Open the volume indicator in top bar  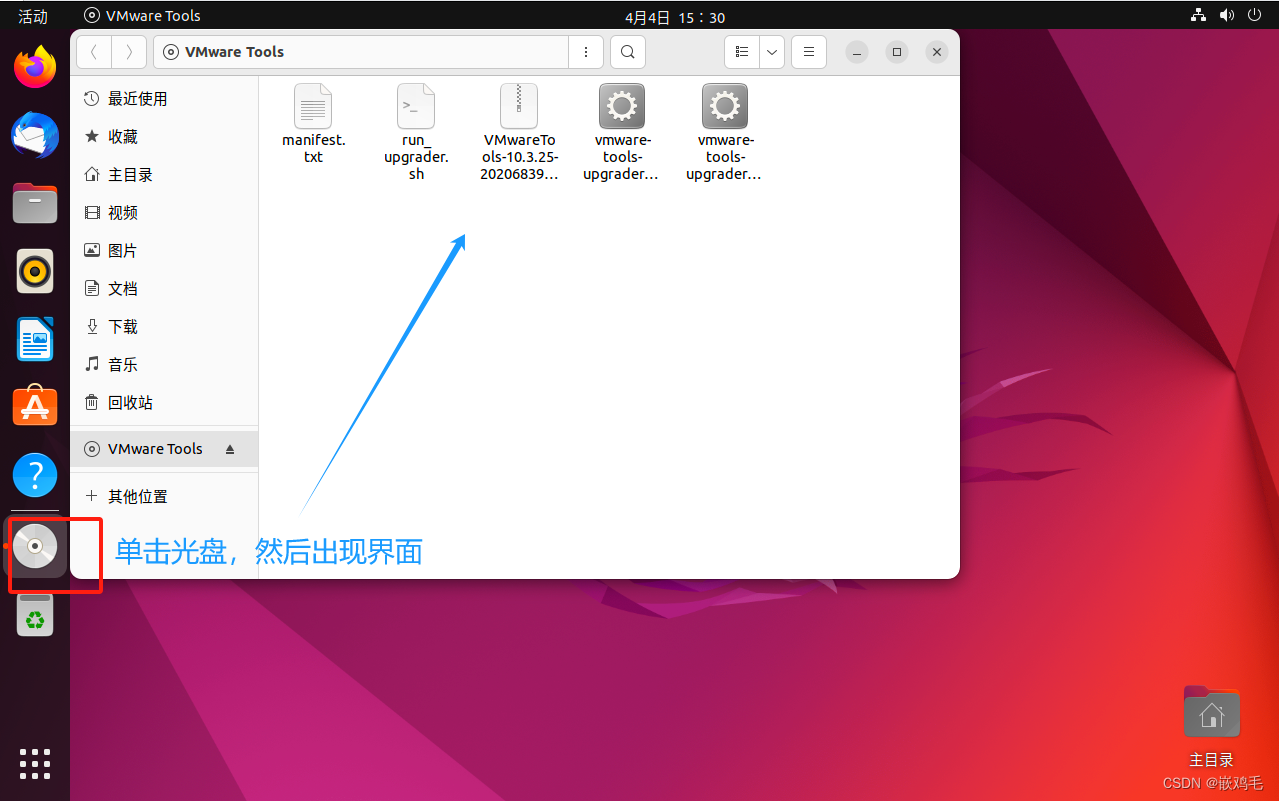(1227, 15)
